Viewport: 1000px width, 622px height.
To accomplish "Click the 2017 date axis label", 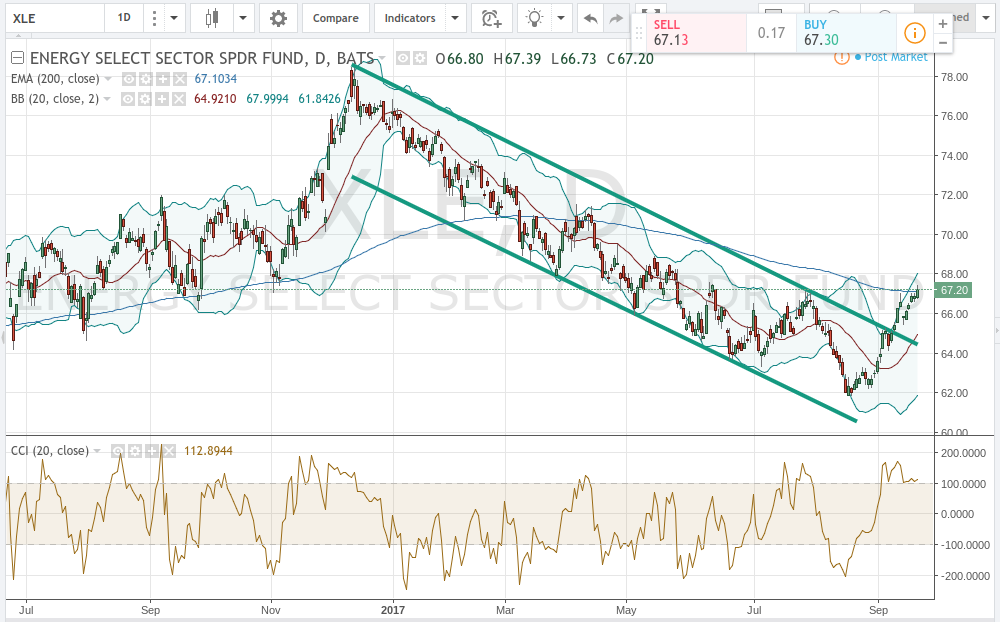I will click(393, 610).
